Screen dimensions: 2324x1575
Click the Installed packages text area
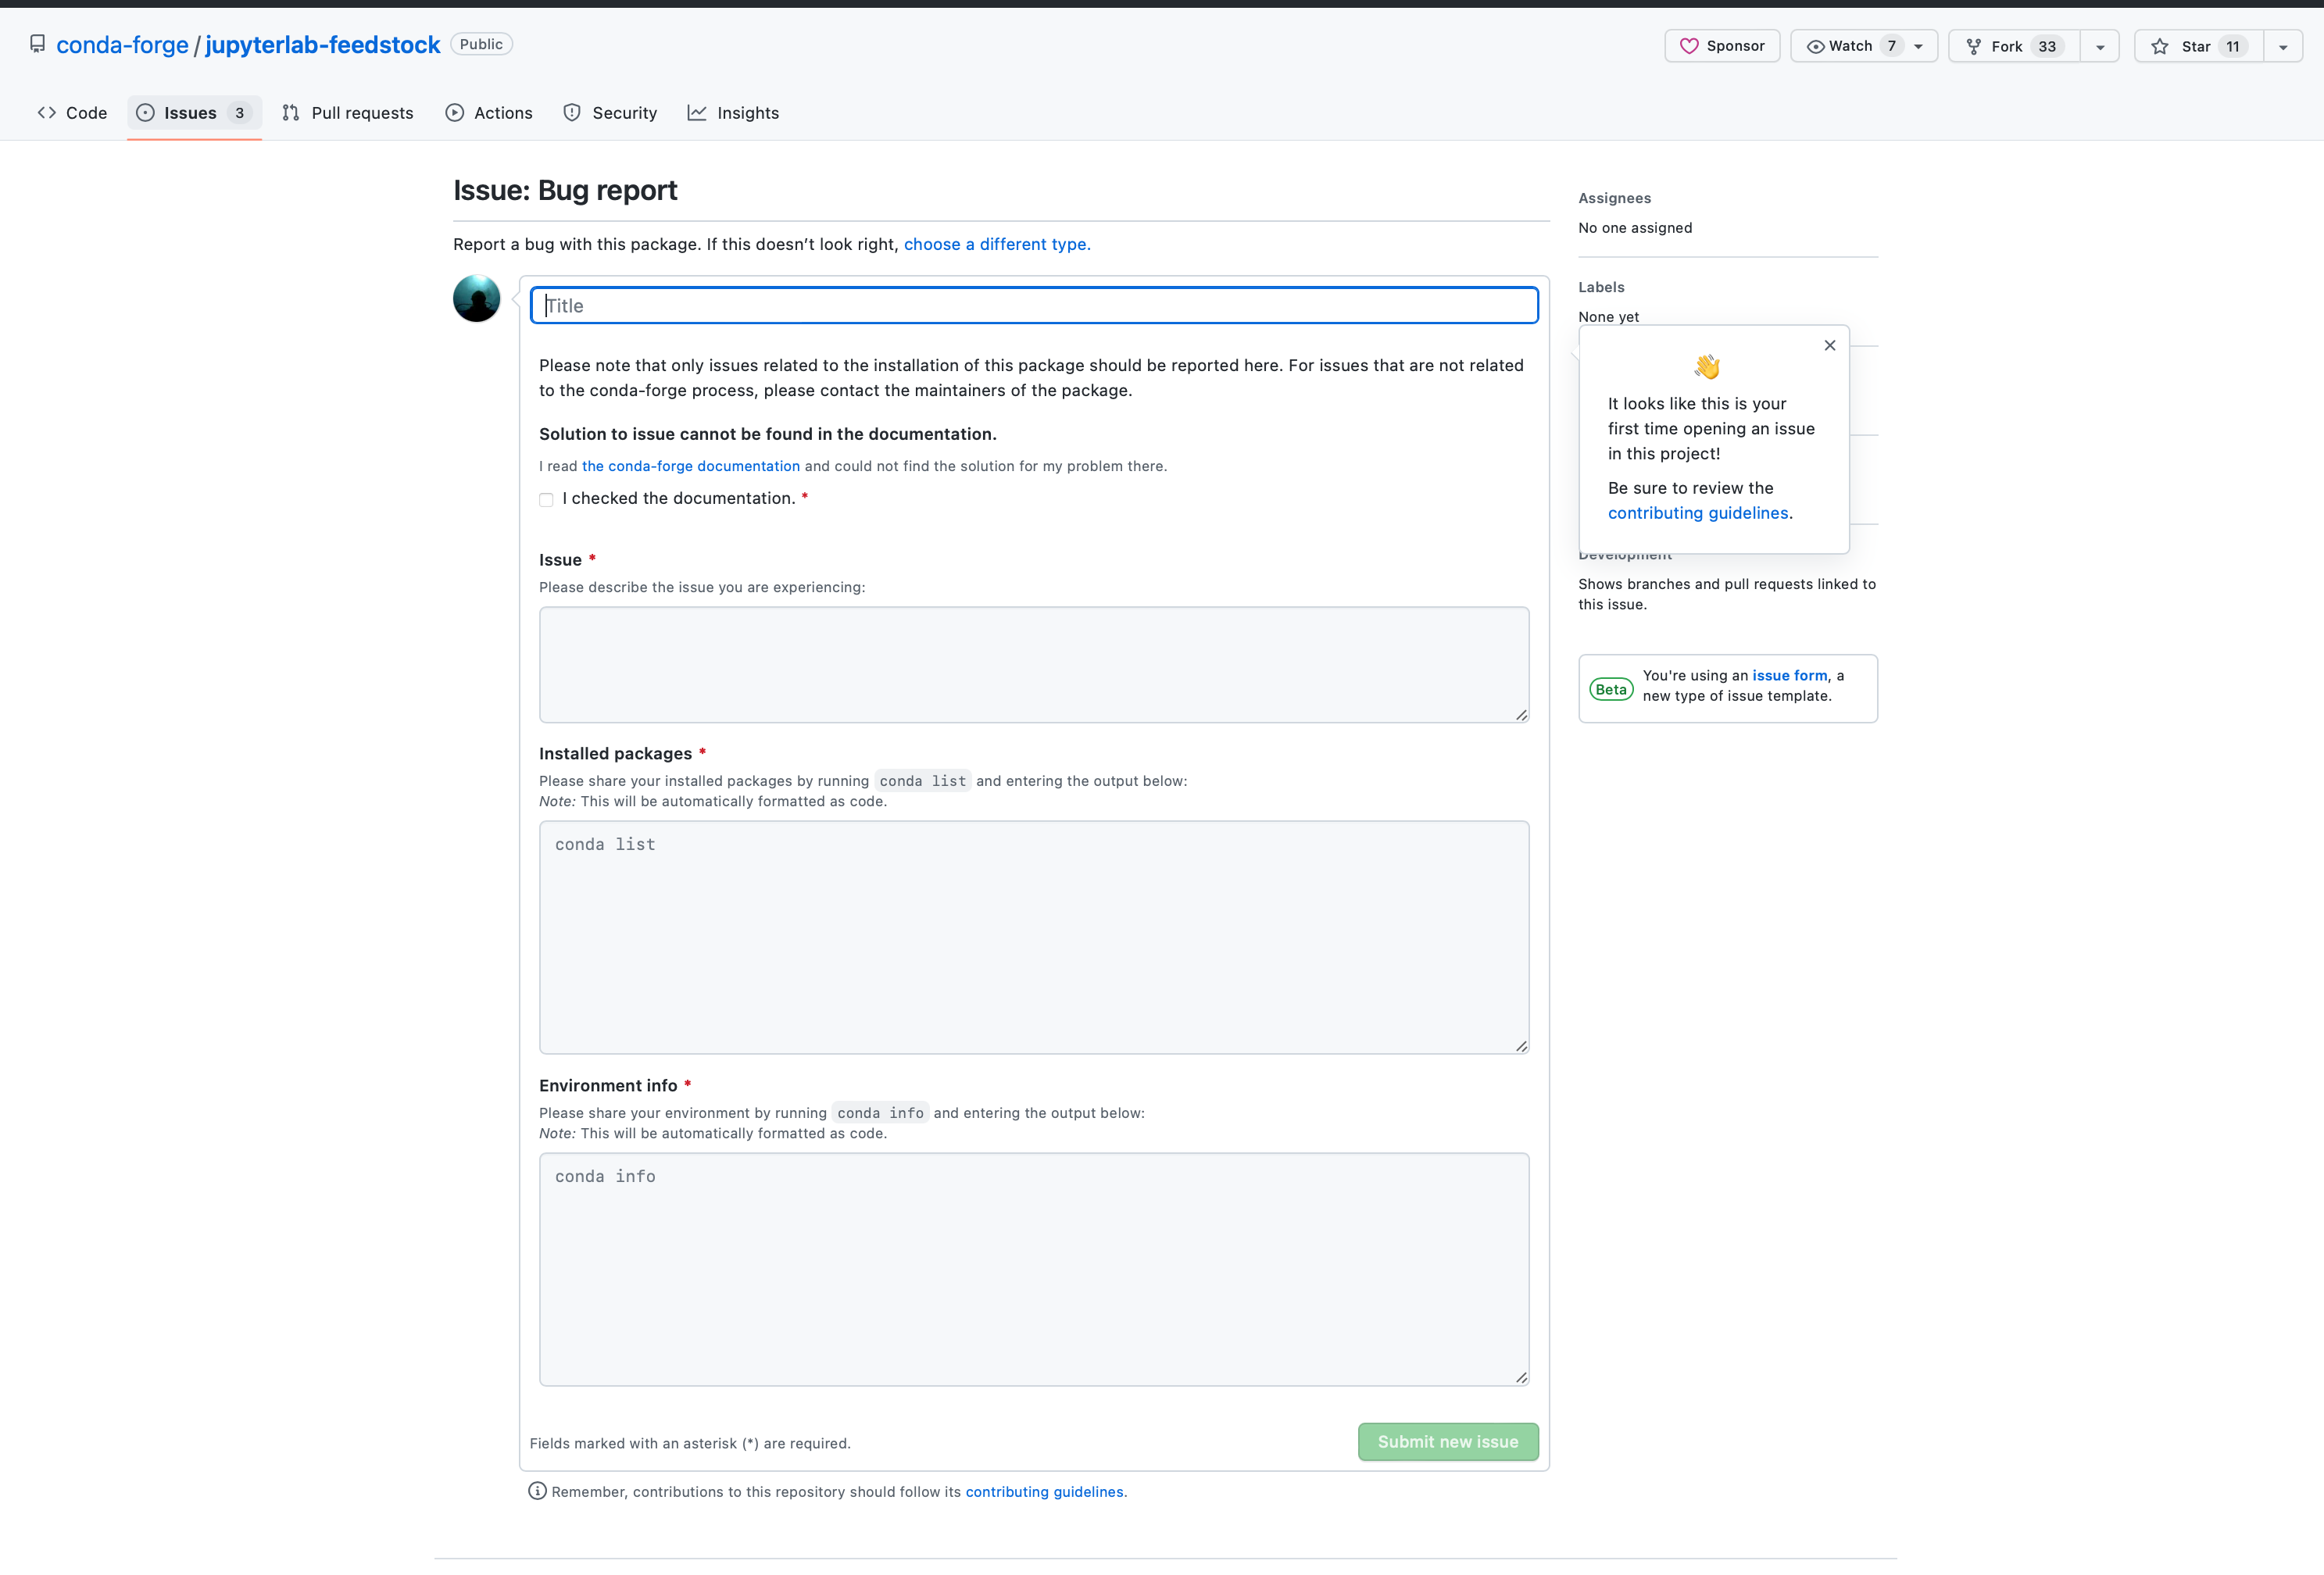1034,937
